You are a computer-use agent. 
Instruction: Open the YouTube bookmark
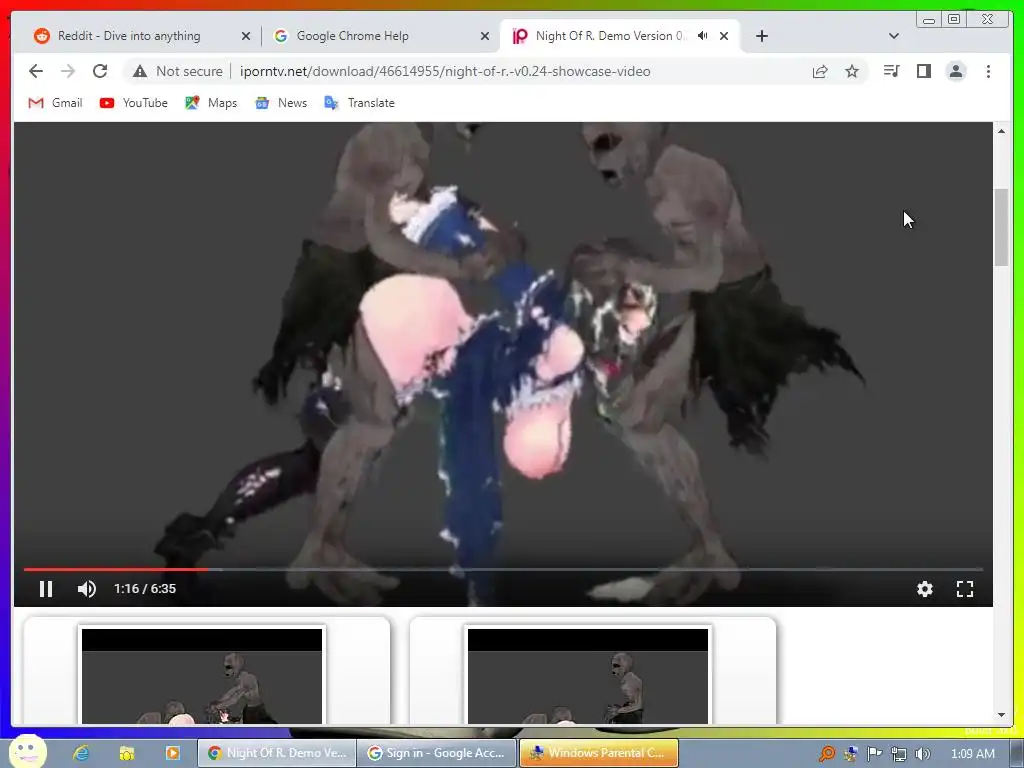tap(134, 103)
